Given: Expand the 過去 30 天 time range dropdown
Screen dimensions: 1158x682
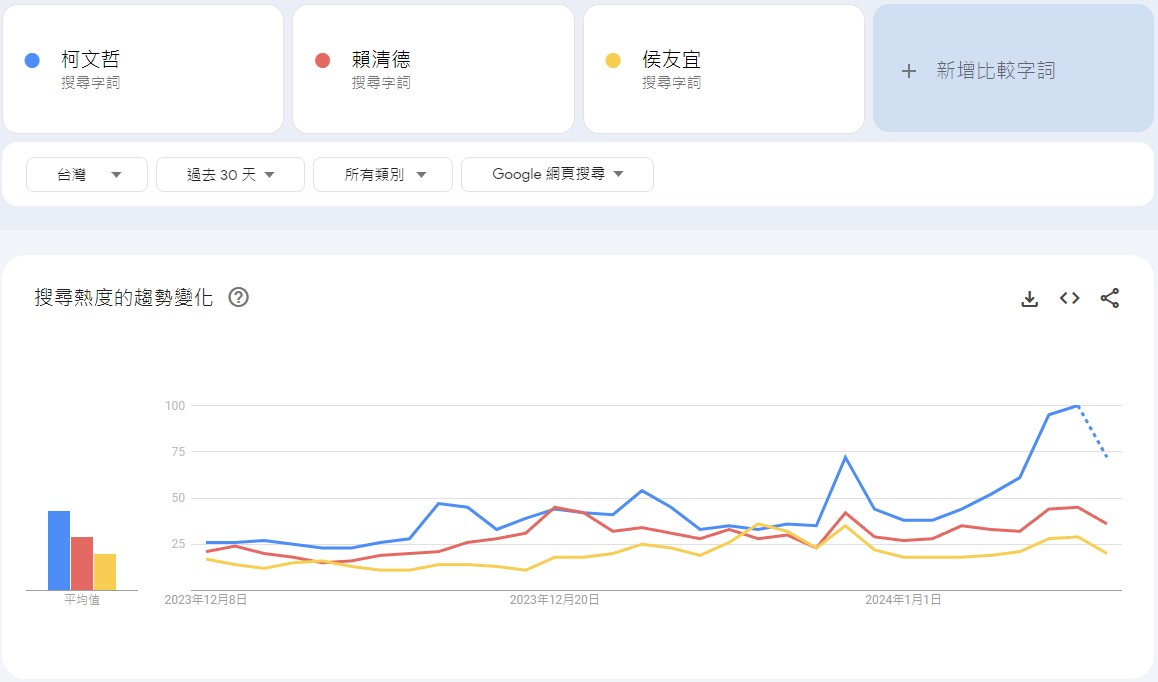Looking at the screenshot, I should (x=230, y=174).
